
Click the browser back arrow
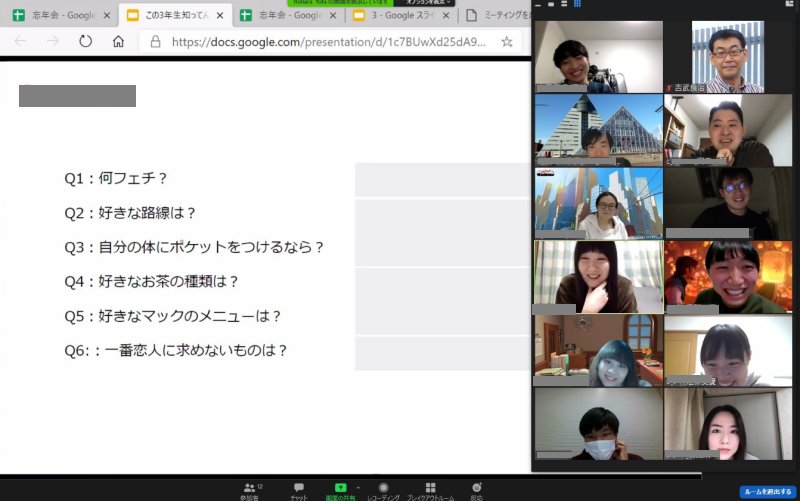(20, 41)
